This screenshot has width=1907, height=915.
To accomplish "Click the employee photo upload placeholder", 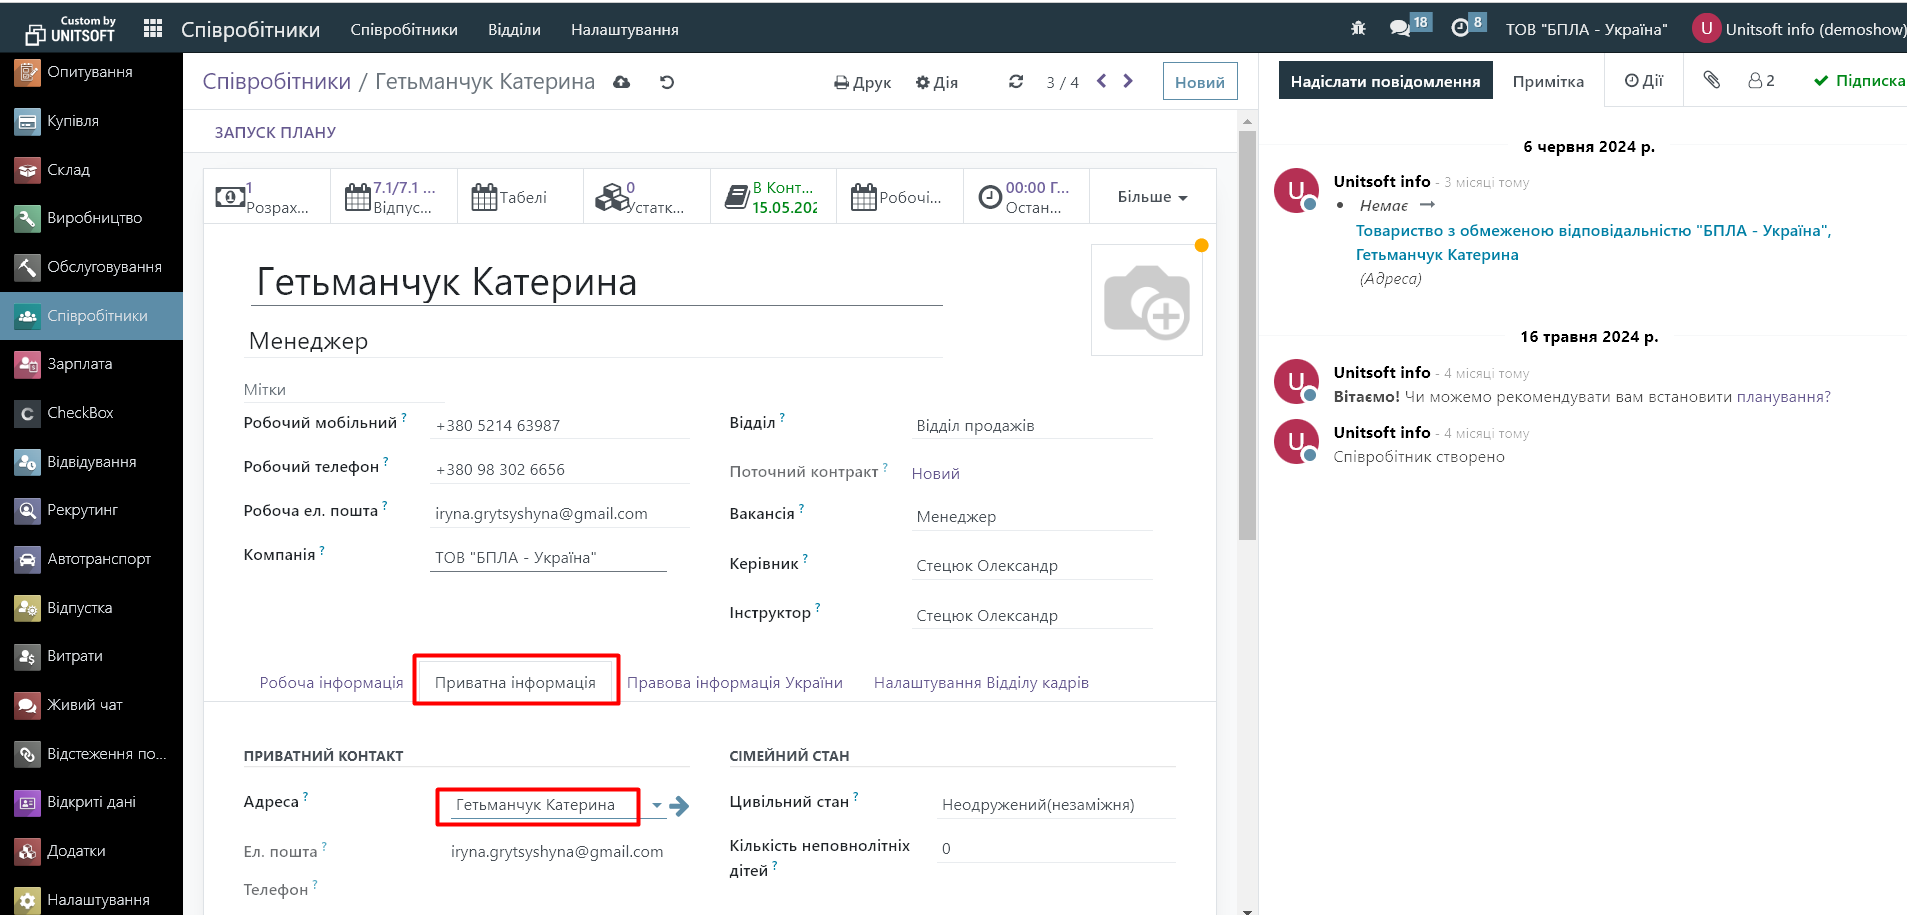I will pos(1146,301).
